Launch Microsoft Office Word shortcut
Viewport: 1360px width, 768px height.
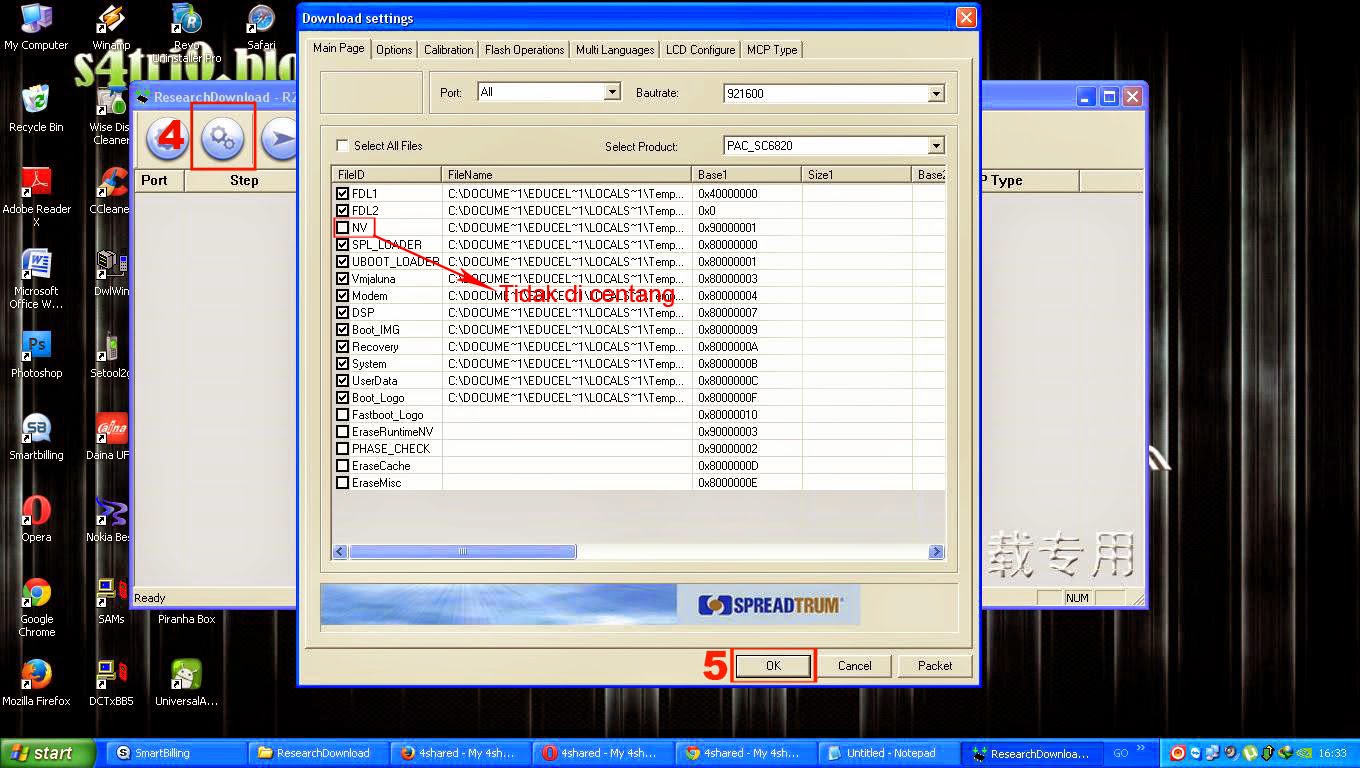tap(36, 278)
